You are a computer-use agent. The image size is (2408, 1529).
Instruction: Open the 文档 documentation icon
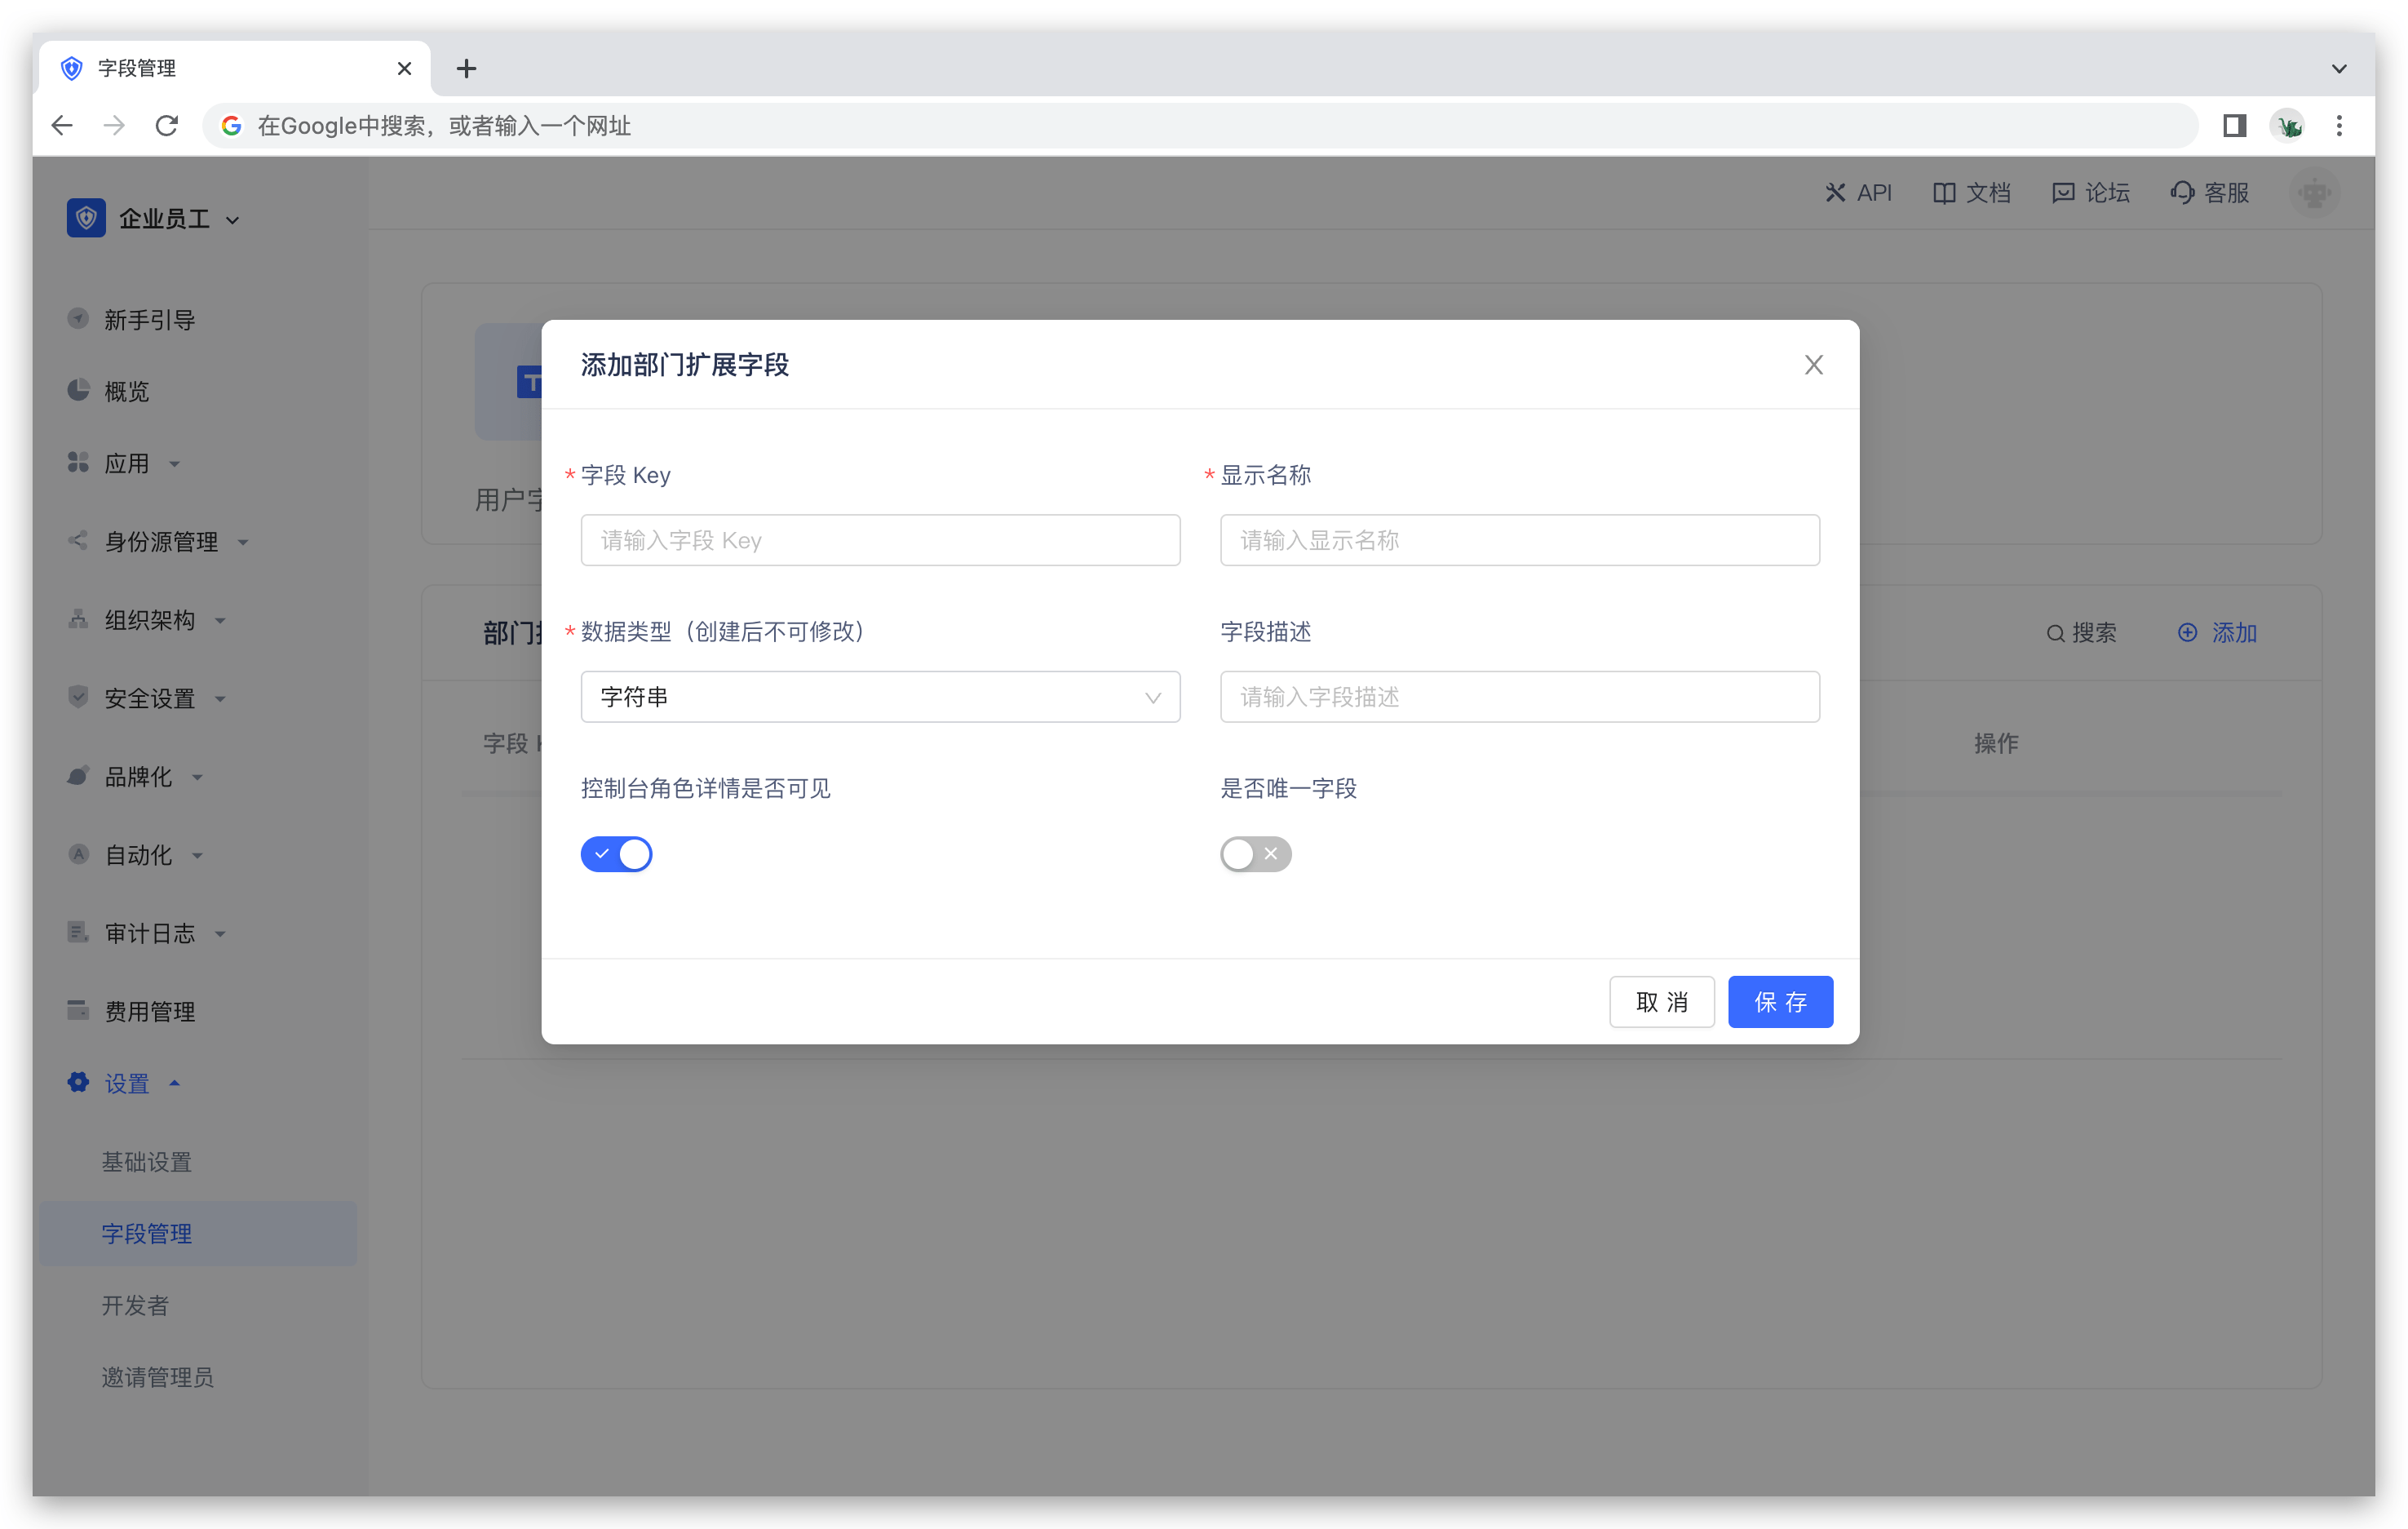click(1943, 192)
